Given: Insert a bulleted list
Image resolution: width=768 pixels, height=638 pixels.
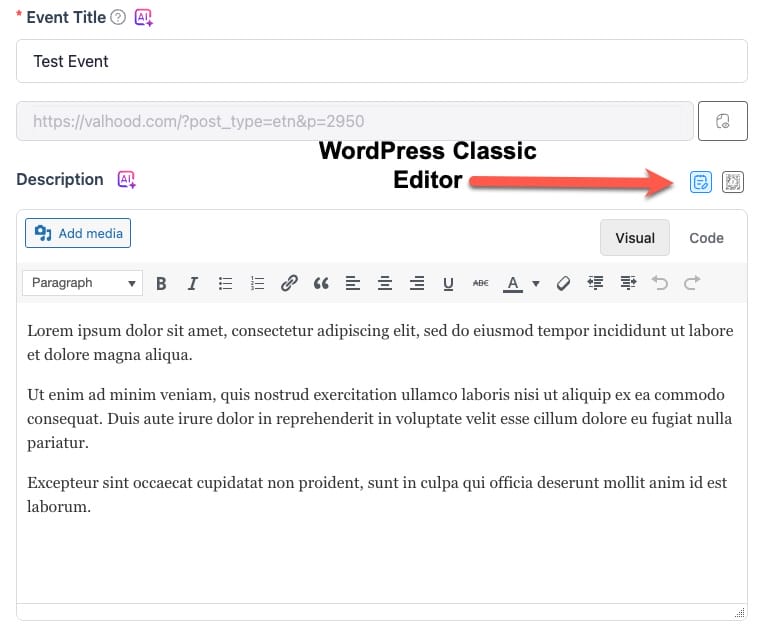Looking at the screenshot, I should 225,283.
